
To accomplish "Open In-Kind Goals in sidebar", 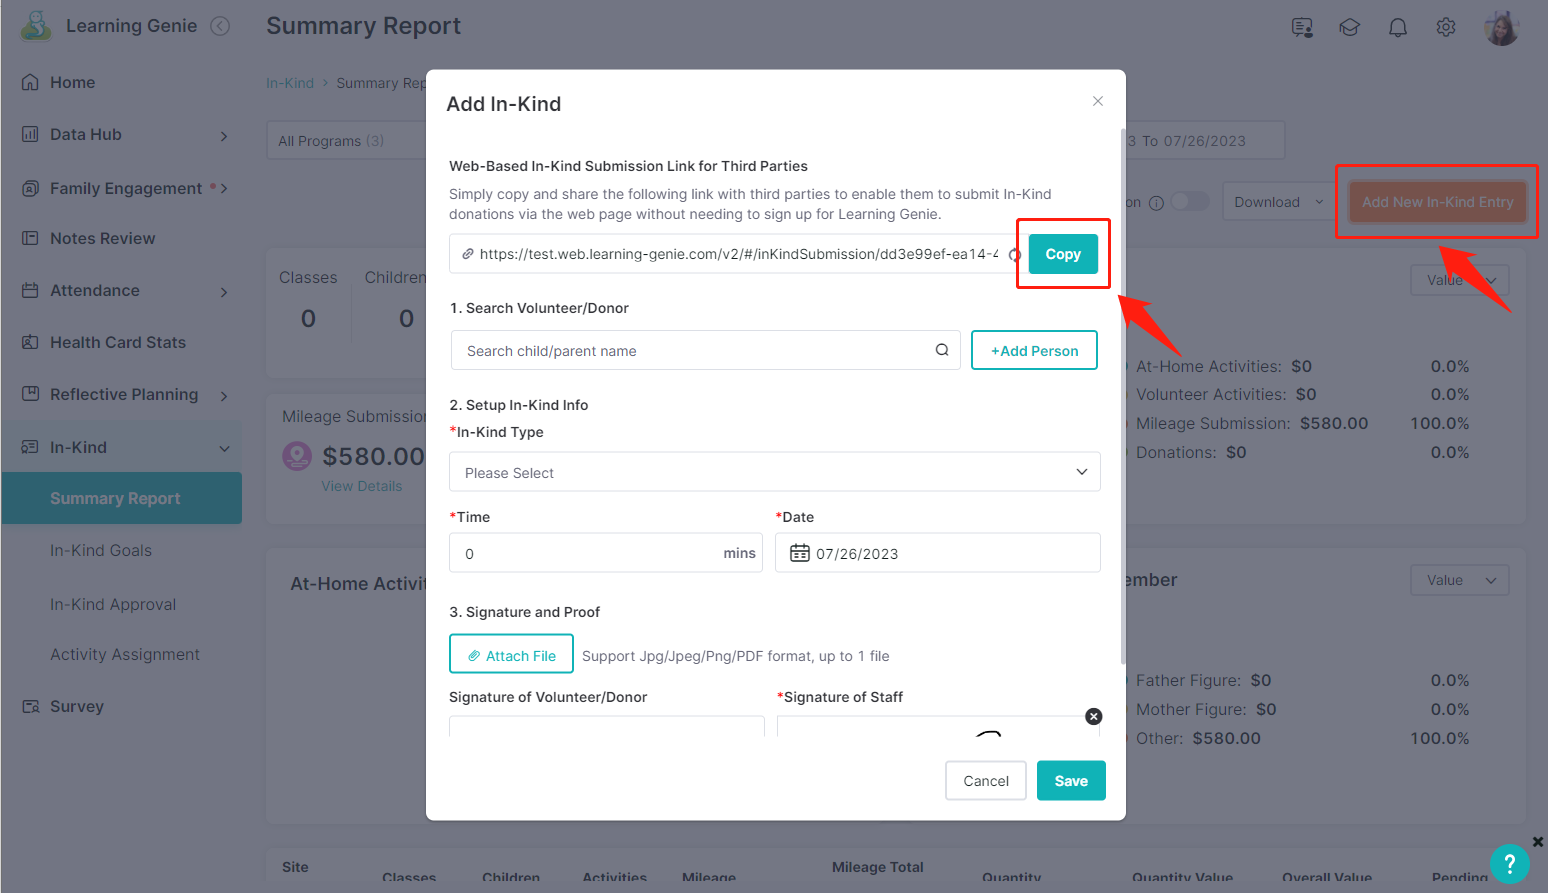I will click(101, 551).
